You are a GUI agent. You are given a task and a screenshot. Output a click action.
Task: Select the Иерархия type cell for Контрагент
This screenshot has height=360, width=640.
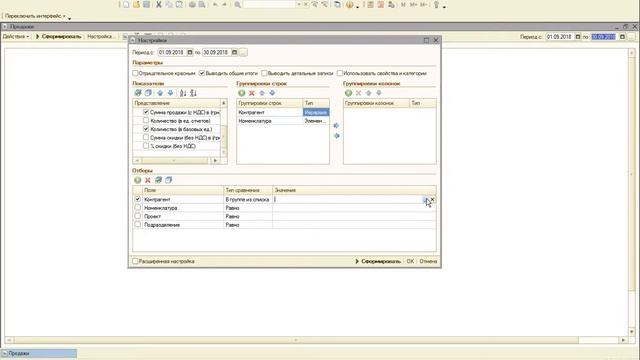point(316,112)
